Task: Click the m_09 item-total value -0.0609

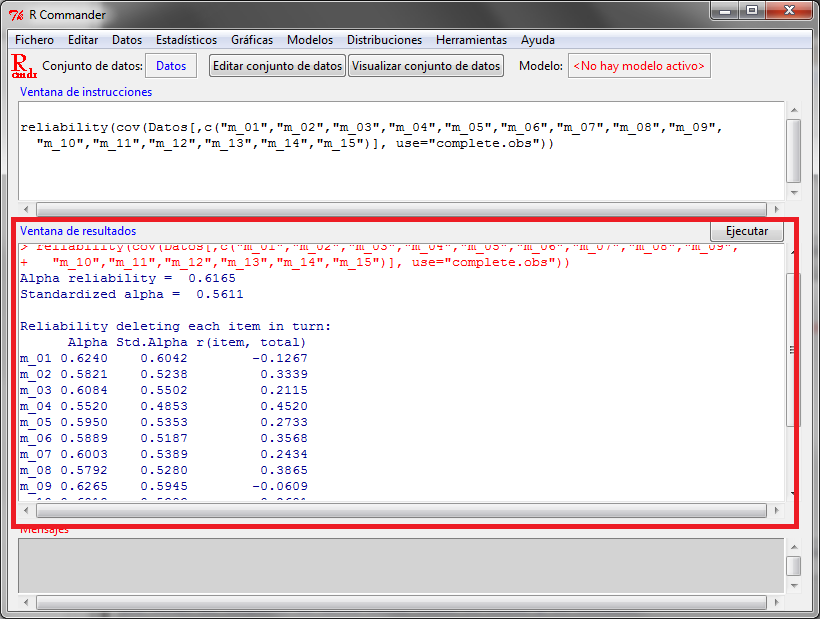Action: (x=280, y=486)
